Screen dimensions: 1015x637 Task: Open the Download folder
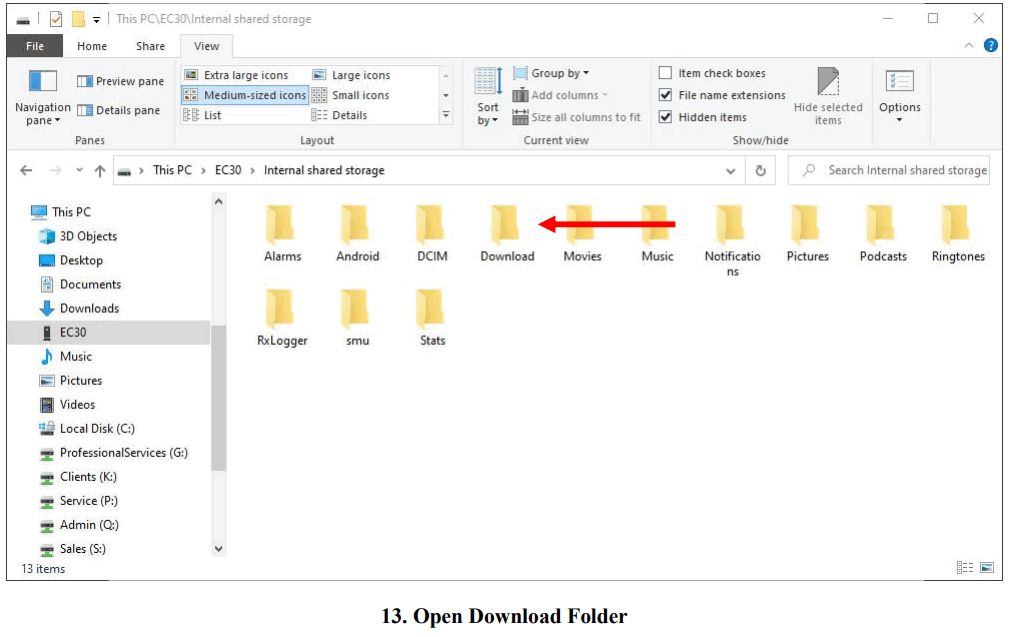pos(506,225)
